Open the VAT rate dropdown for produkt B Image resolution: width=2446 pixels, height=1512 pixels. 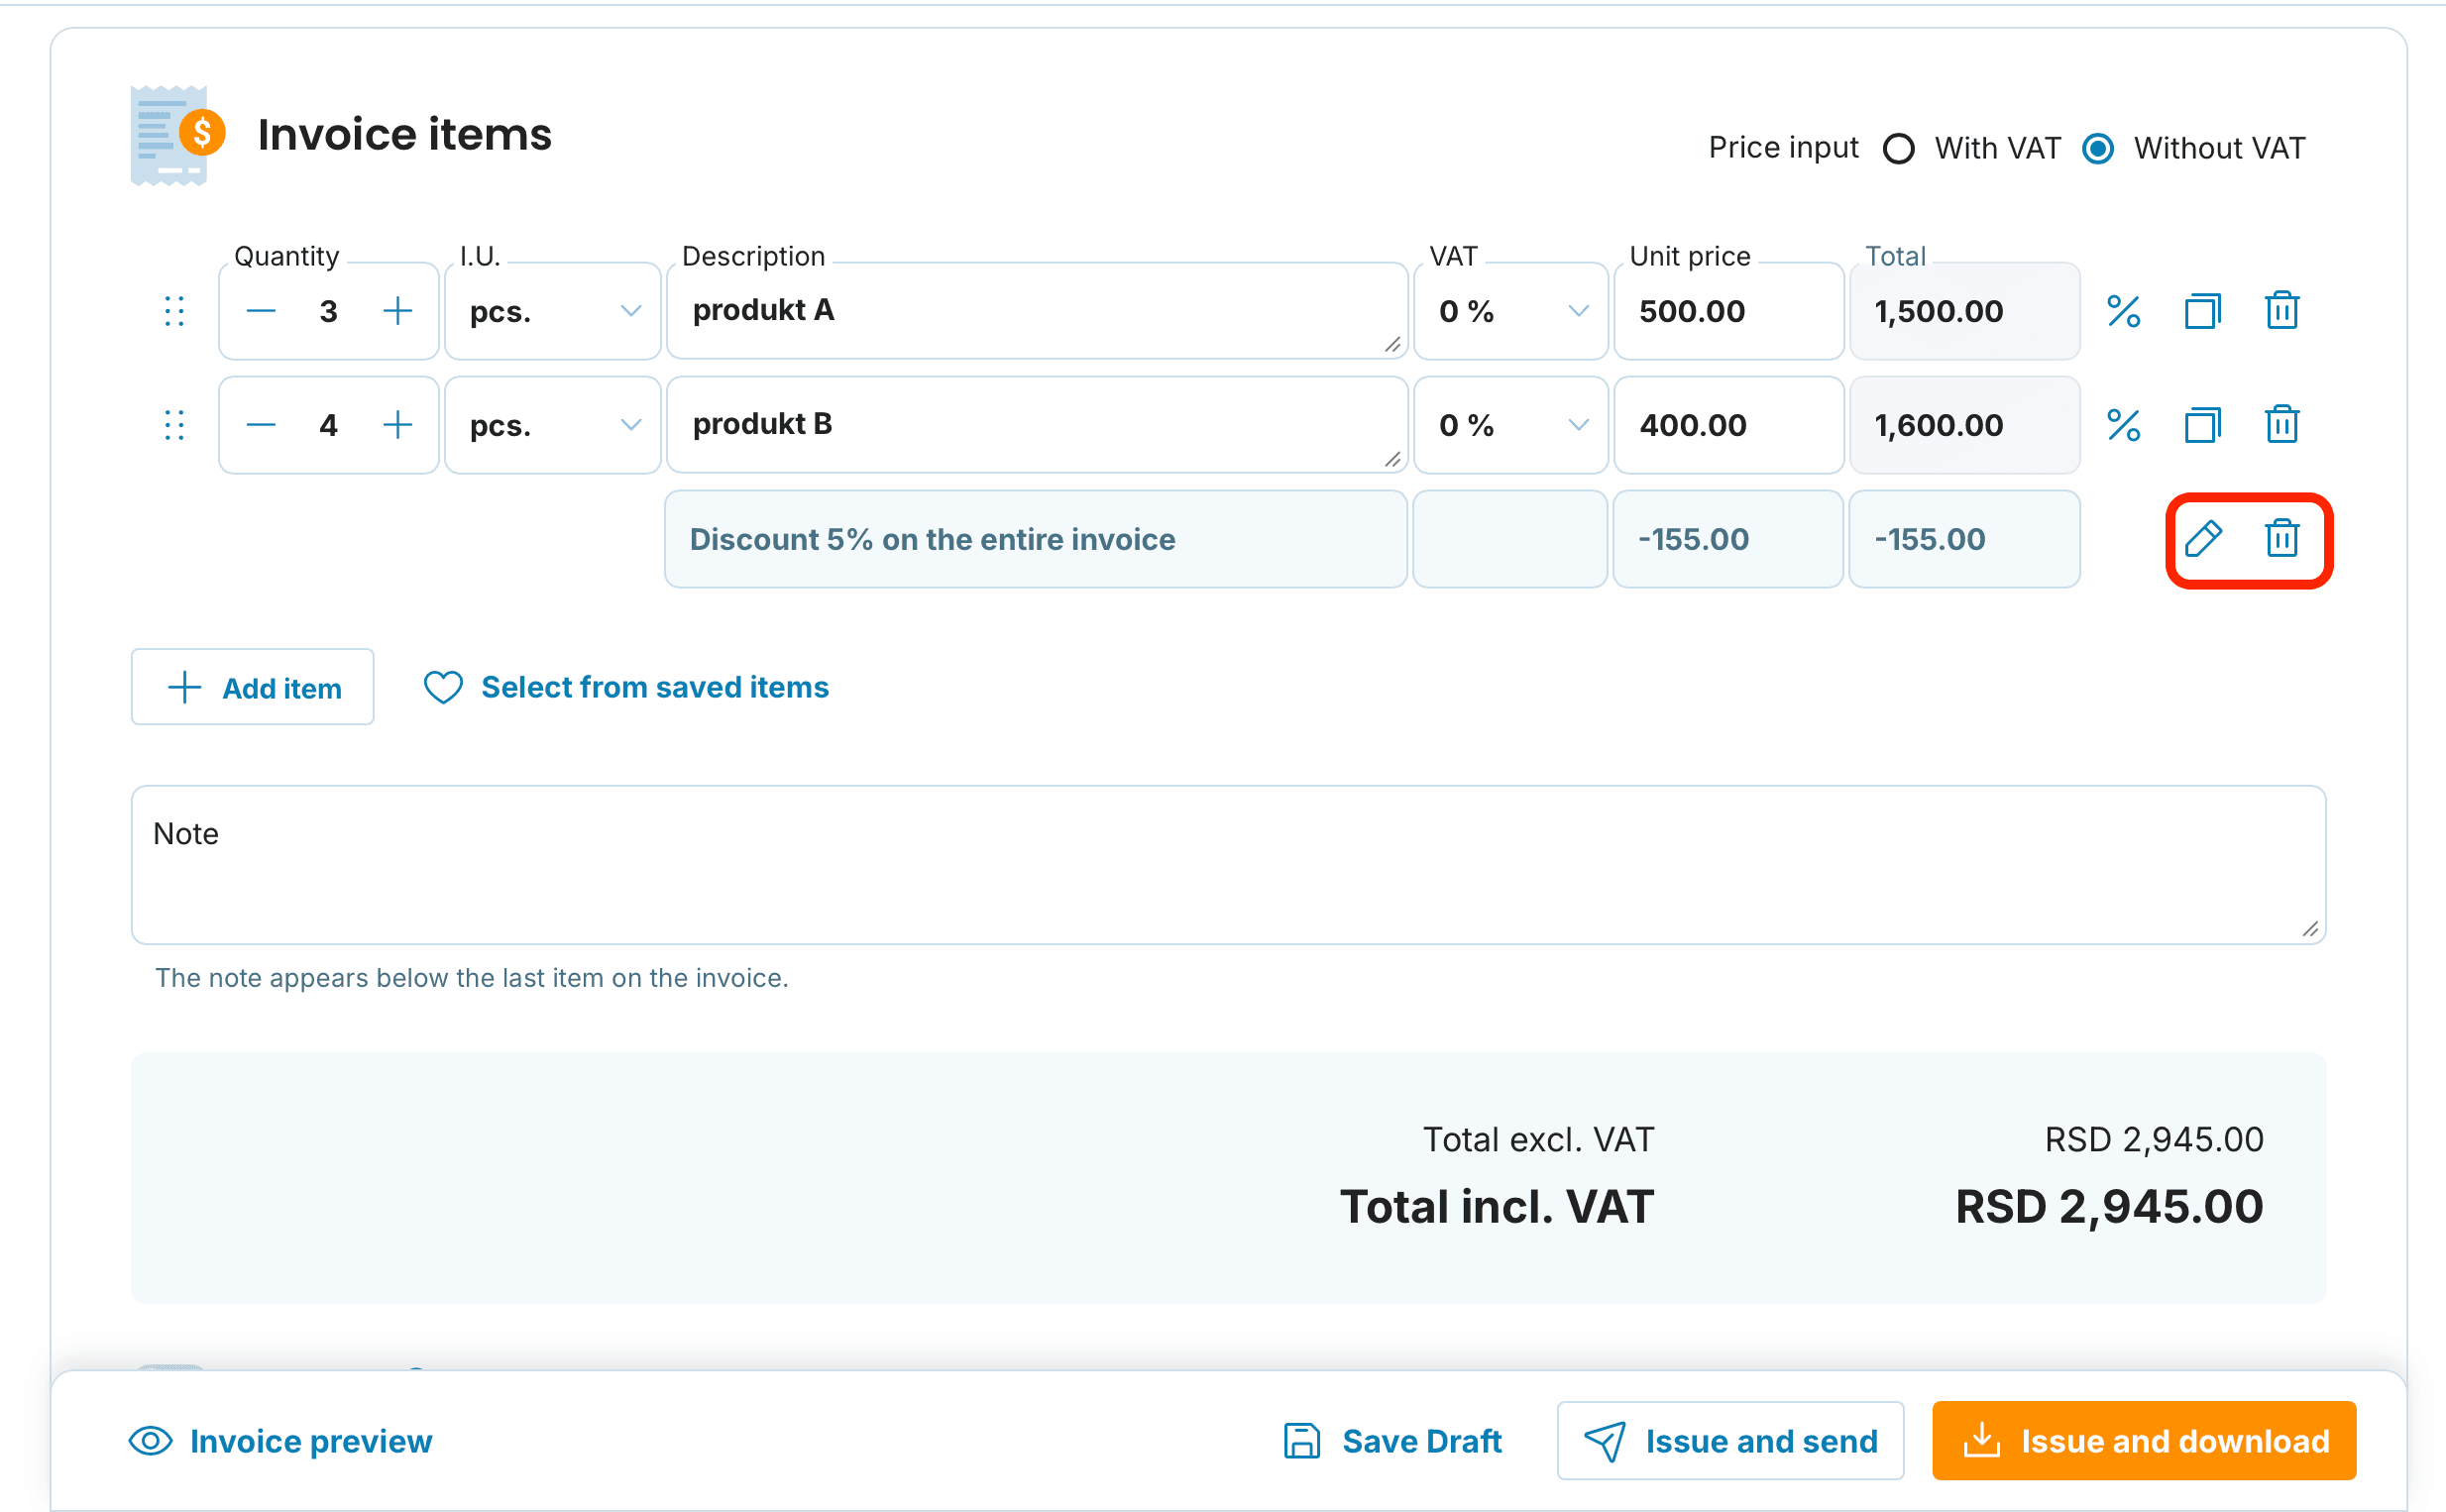coord(1510,425)
